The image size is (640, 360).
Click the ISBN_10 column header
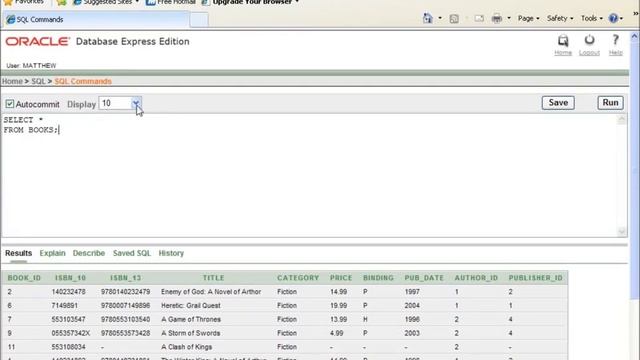pyautogui.click(x=70, y=278)
